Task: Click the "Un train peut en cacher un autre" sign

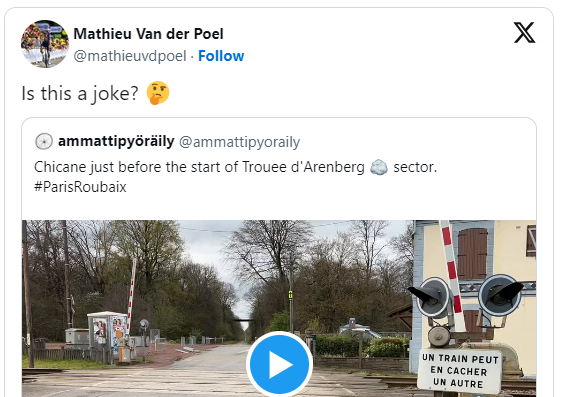Action: [x=460, y=371]
